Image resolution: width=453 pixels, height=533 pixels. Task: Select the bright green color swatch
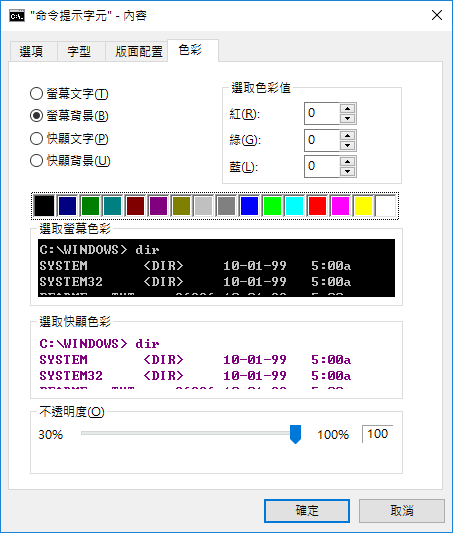pyautogui.click(x=272, y=206)
